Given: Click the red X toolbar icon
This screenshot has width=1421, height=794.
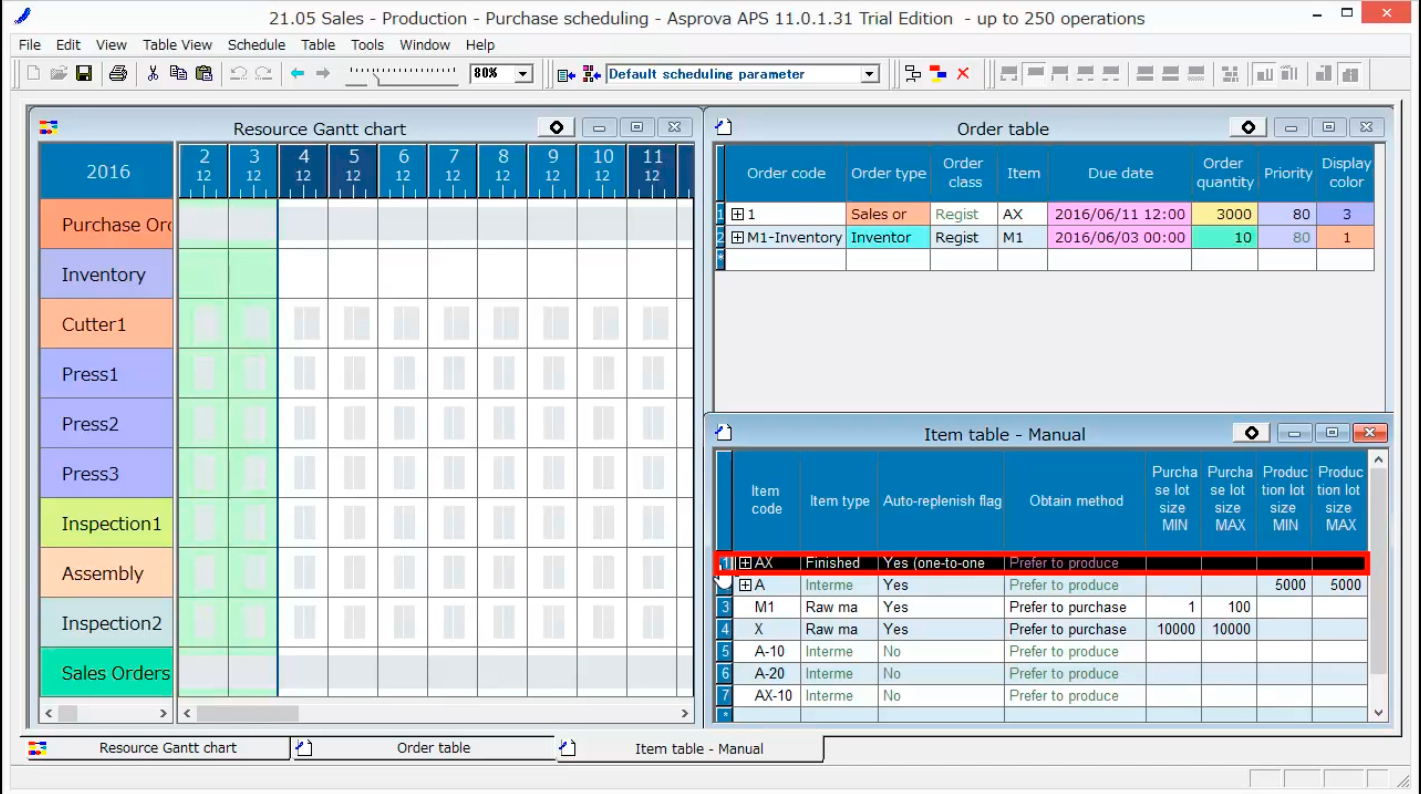Looking at the screenshot, I should click(x=963, y=74).
